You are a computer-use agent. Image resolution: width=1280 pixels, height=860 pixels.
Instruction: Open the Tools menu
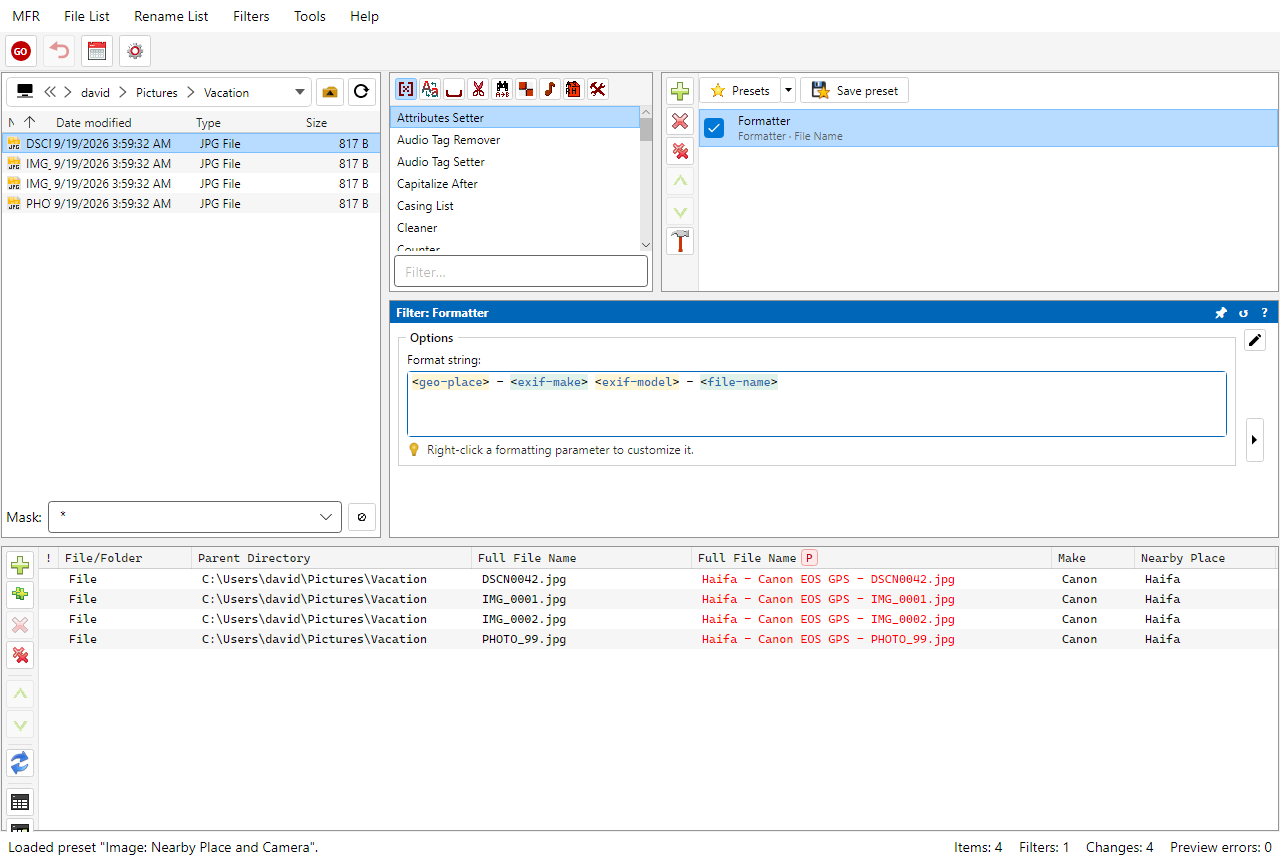click(x=310, y=16)
